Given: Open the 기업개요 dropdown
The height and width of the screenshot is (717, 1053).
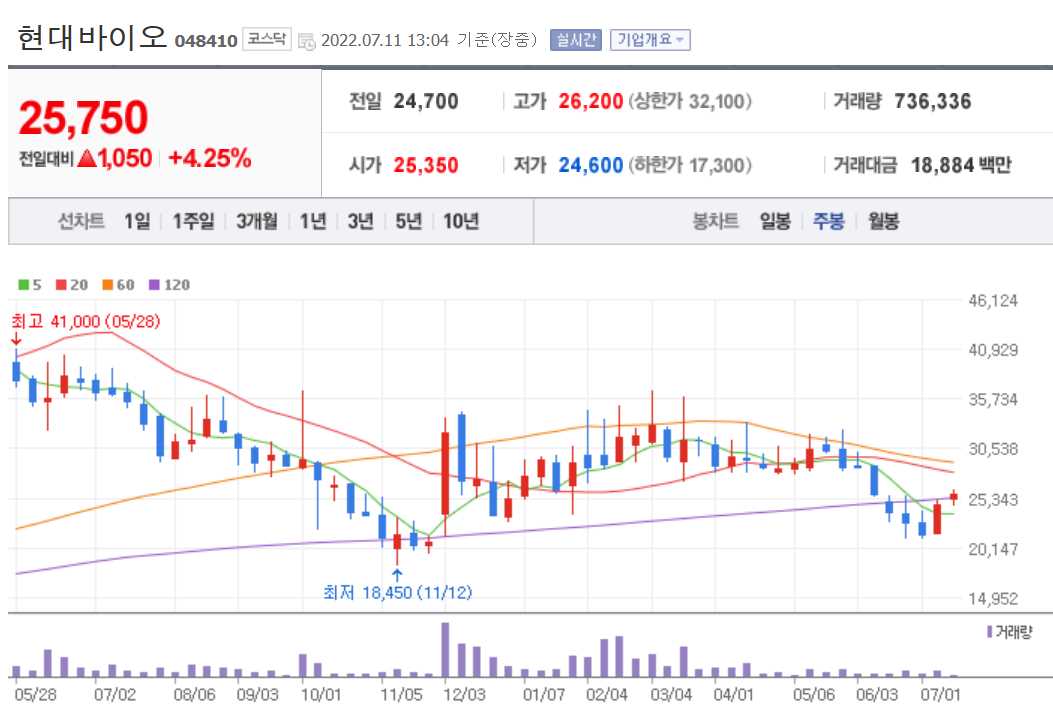Looking at the screenshot, I should point(649,40).
